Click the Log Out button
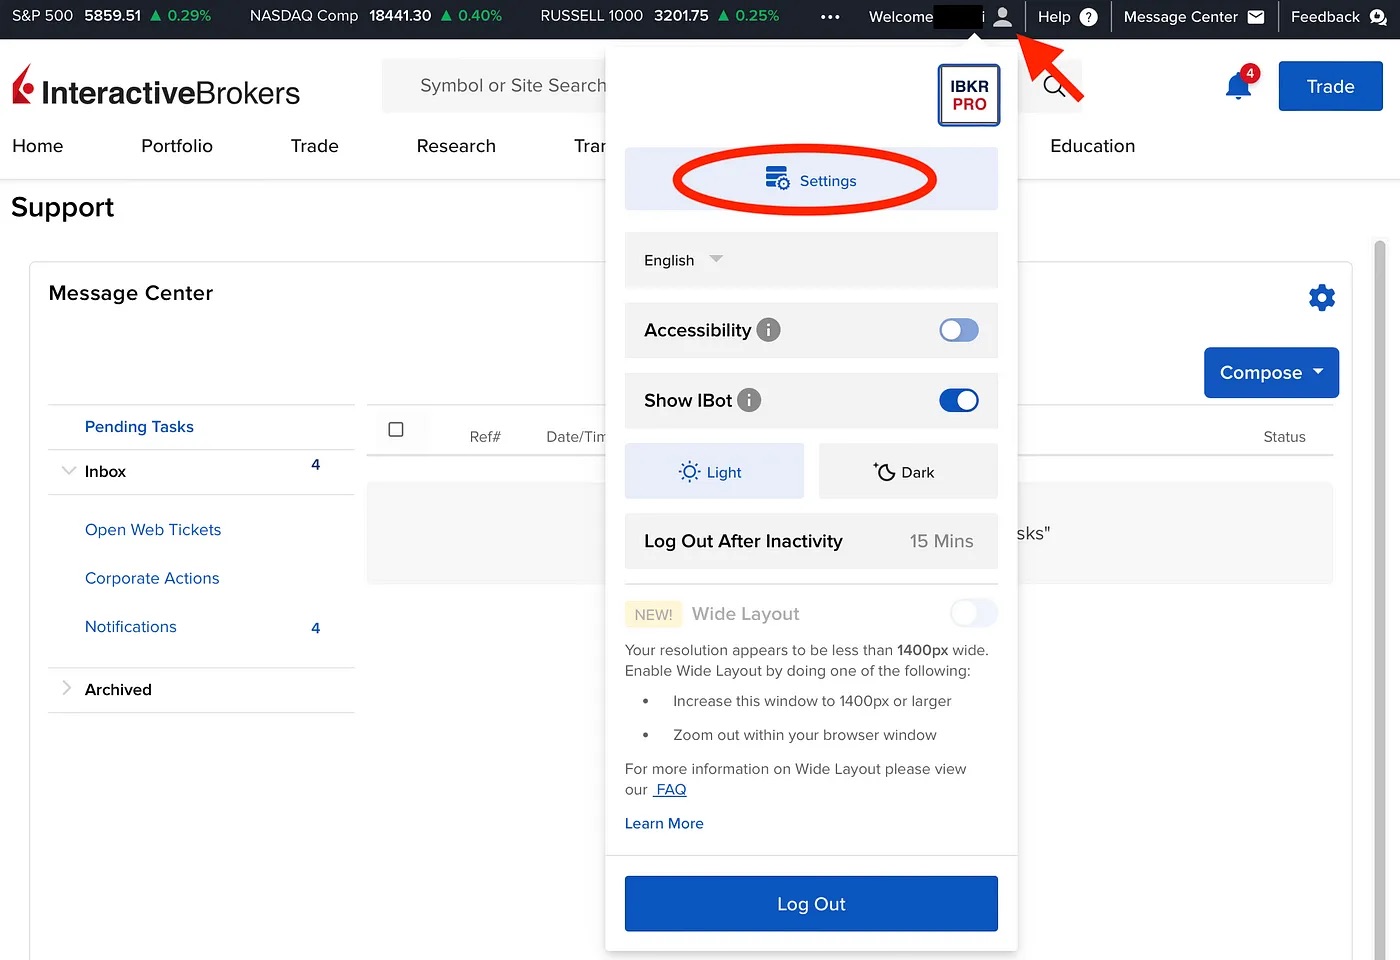The height and width of the screenshot is (960, 1400). click(x=811, y=904)
